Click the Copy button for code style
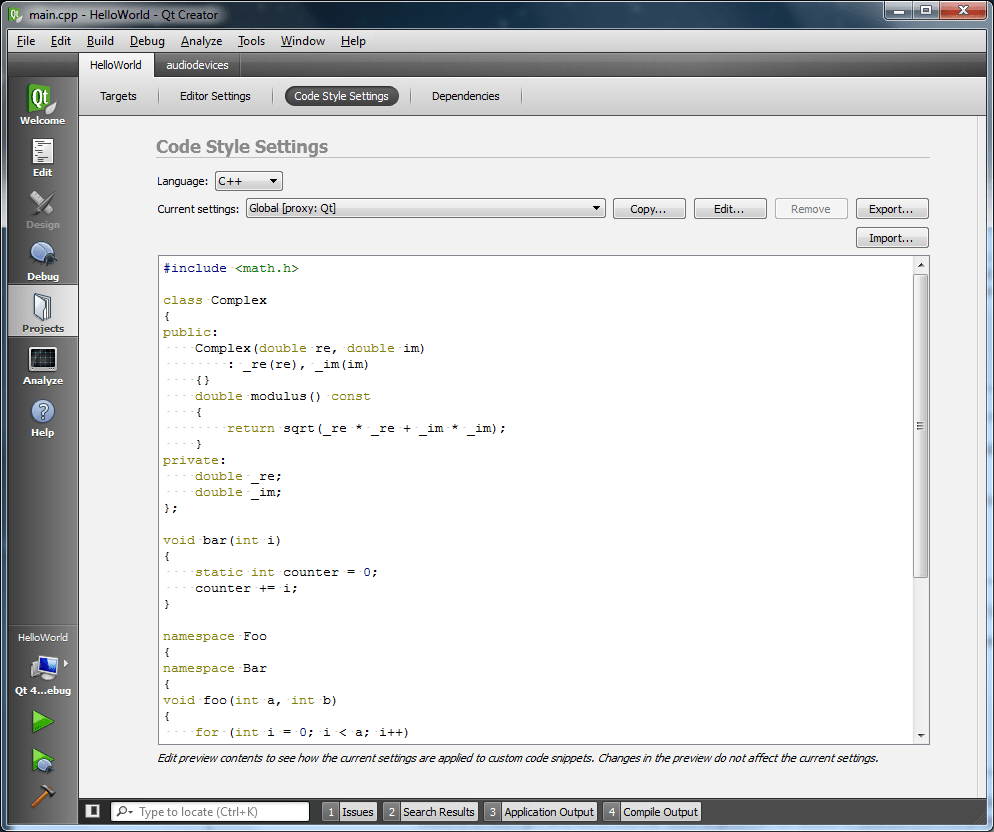The image size is (994, 832). click(x=648, y=208)
